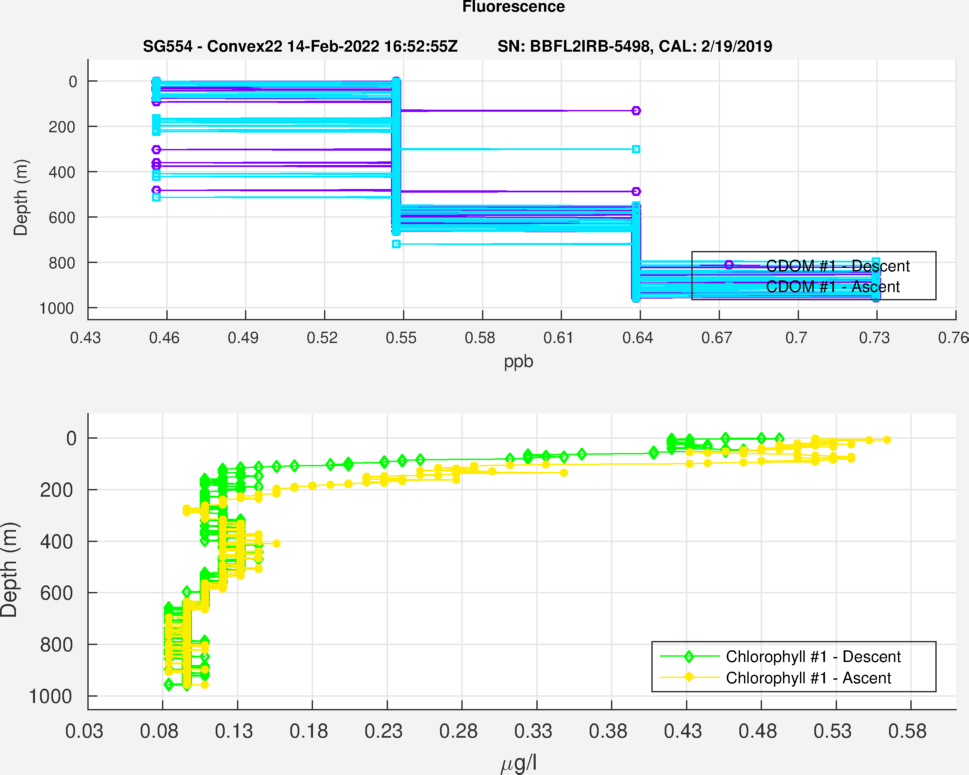969x775 pixels.
Task: Click the 1000 depth tick of Chlorophyll plot
Action: (x=53, y=697)
